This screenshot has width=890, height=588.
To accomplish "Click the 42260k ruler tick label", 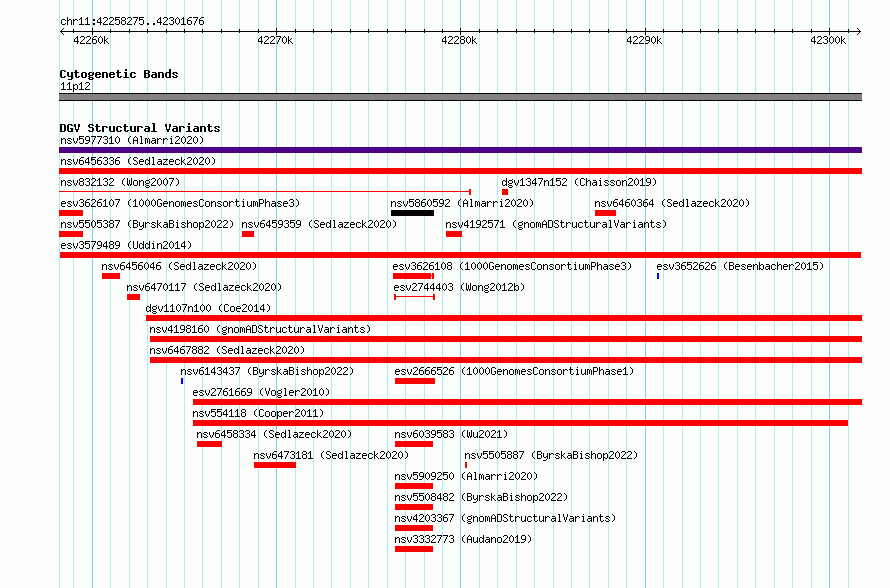I will coord(91,40).
